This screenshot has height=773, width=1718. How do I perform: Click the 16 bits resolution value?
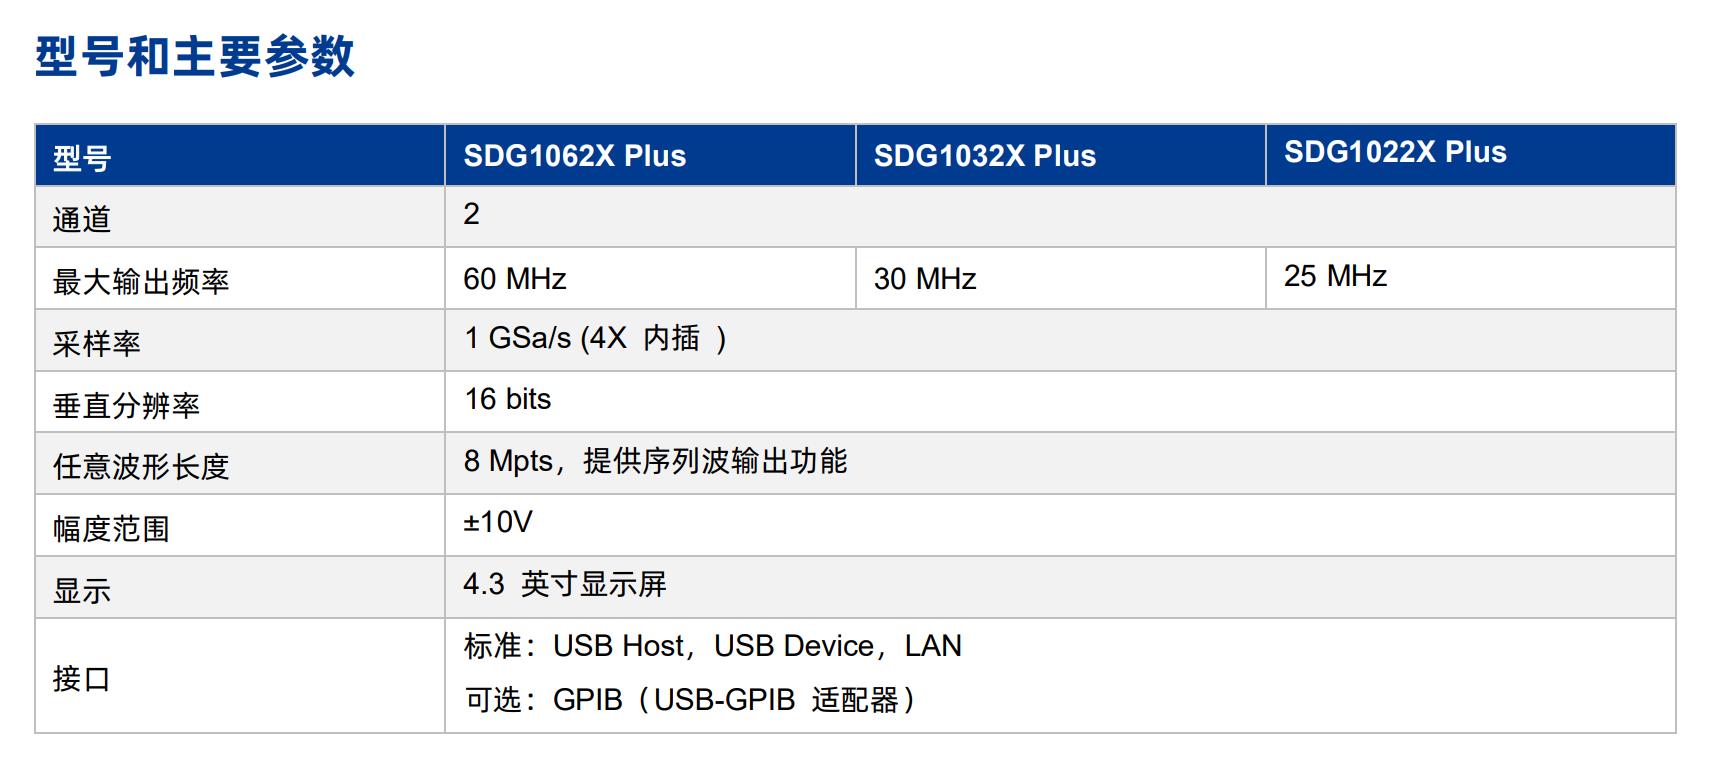507,399
